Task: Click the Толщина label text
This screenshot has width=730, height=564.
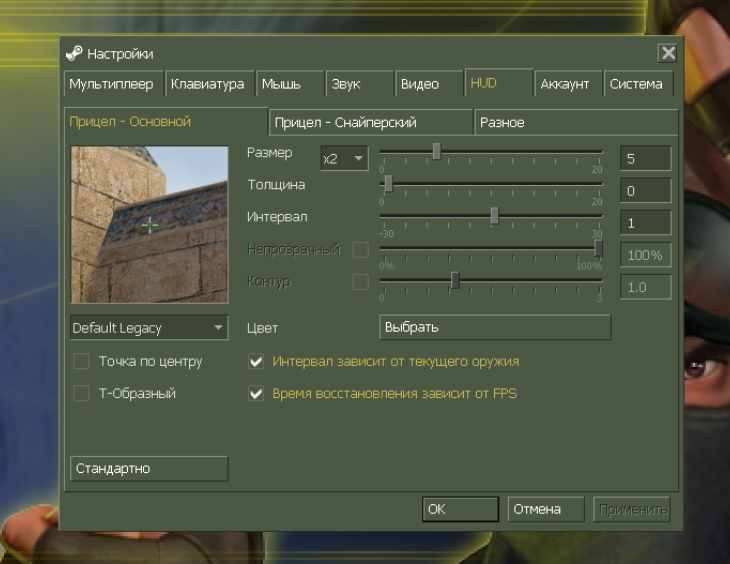Action: pyautogui.click(x=276, y=185)
